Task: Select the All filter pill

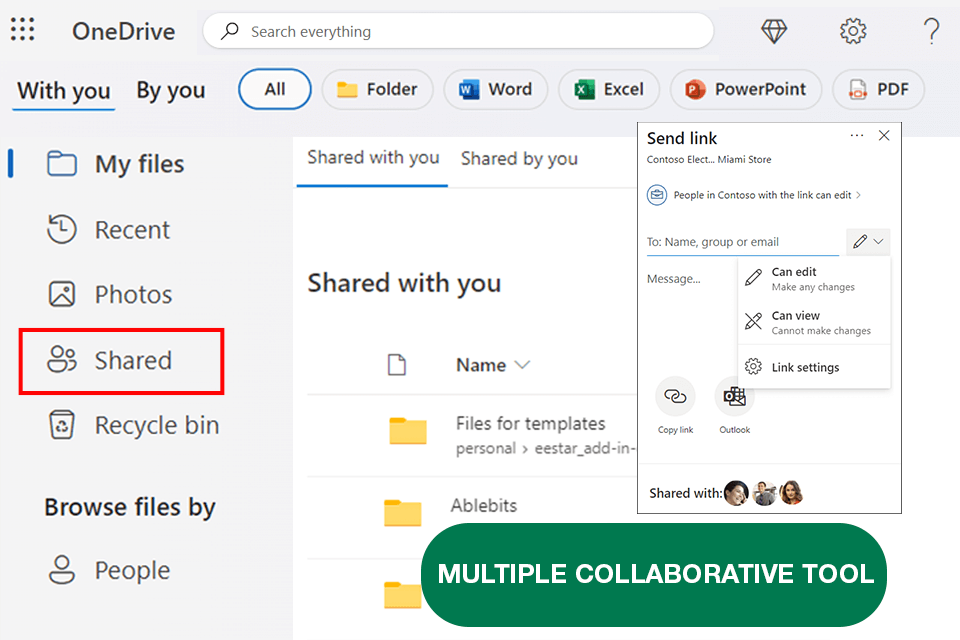Action: (x=275, y=89)
